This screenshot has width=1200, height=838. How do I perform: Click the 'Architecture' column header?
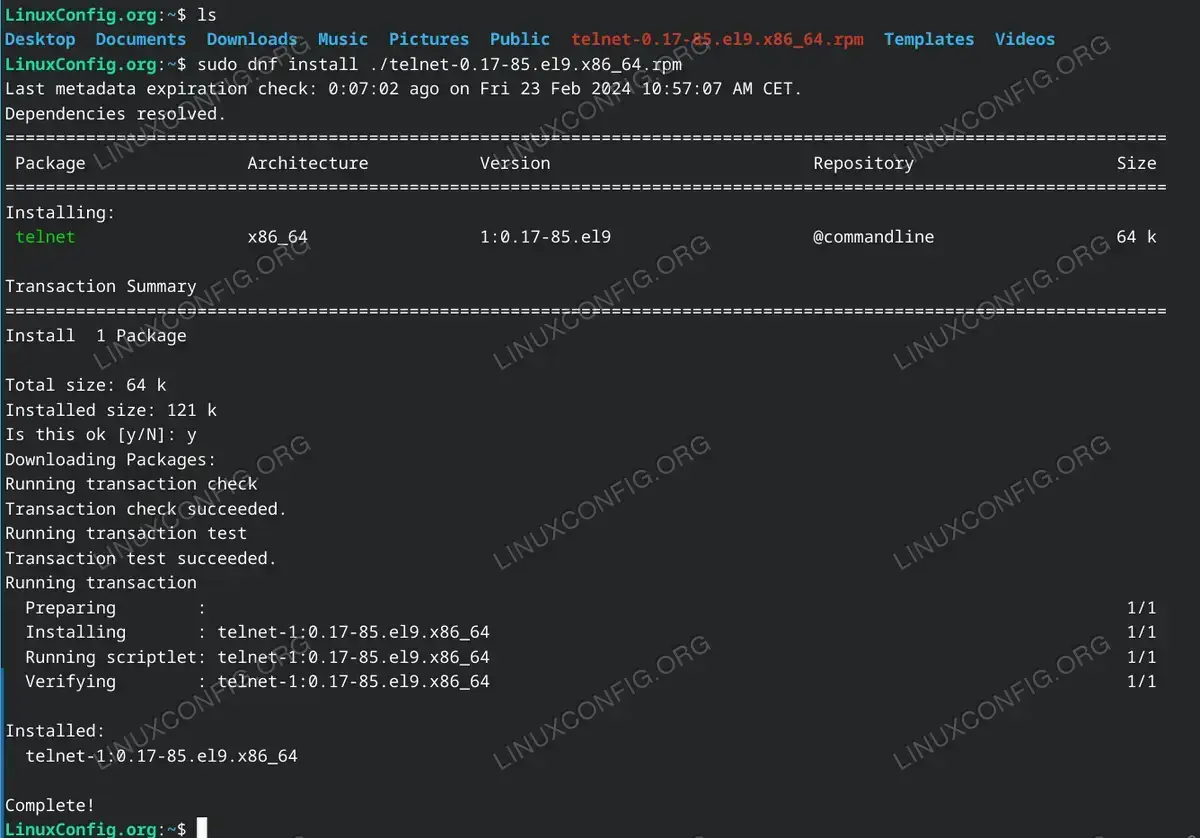pos(308,163)
